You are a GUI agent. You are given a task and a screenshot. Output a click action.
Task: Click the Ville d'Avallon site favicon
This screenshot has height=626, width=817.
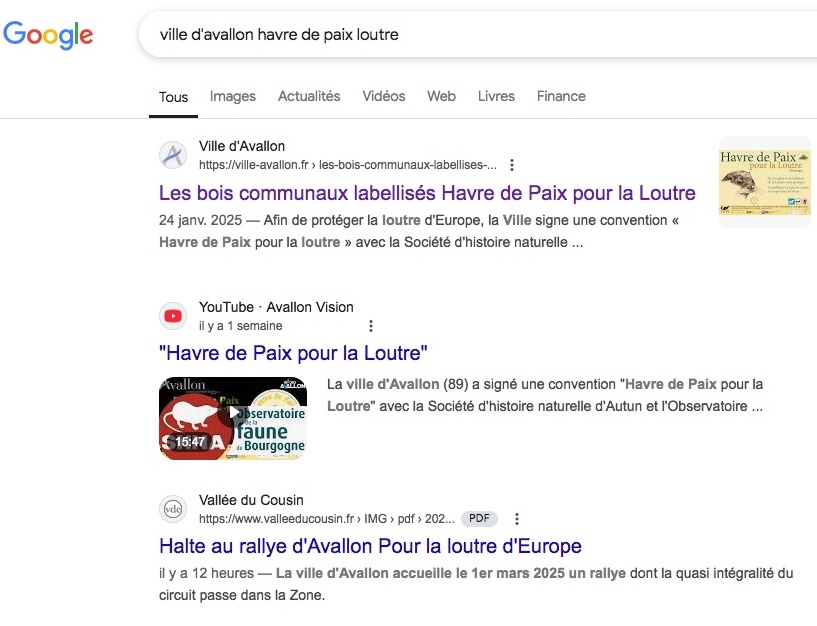pyautogui.click(x=173, y=155)
